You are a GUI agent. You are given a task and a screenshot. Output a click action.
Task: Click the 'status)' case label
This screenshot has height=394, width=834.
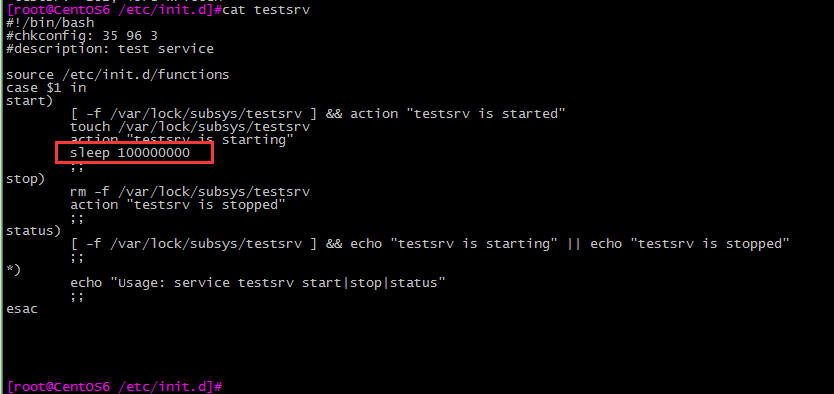click(34, 231)
